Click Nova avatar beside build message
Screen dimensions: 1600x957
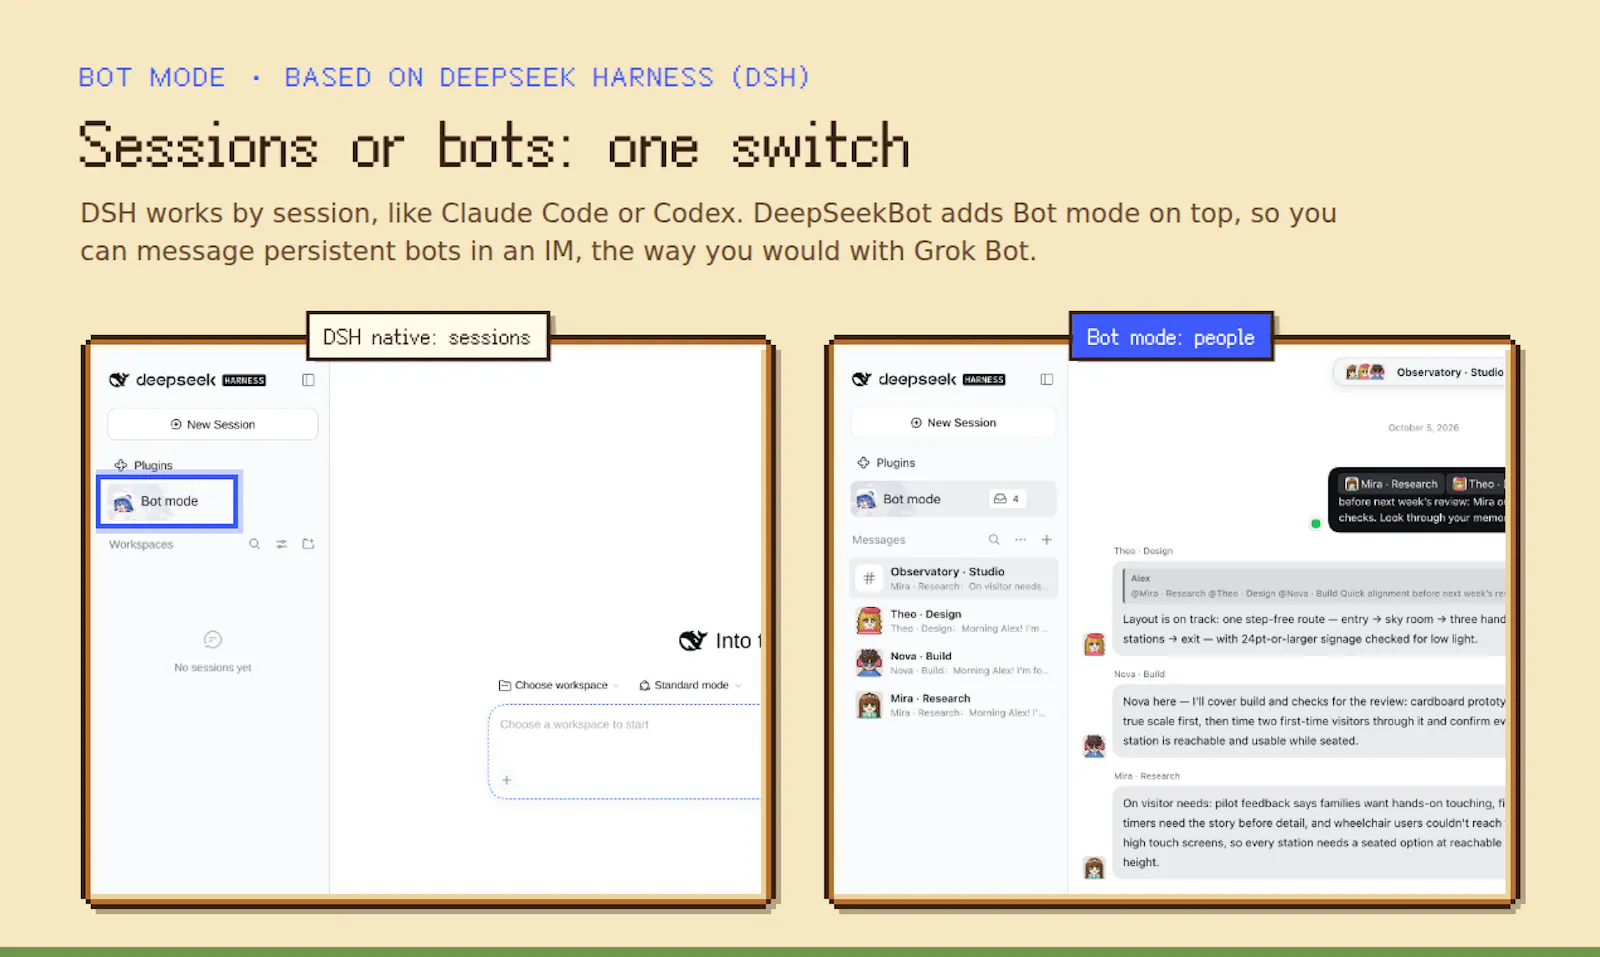click(1094, 746)
